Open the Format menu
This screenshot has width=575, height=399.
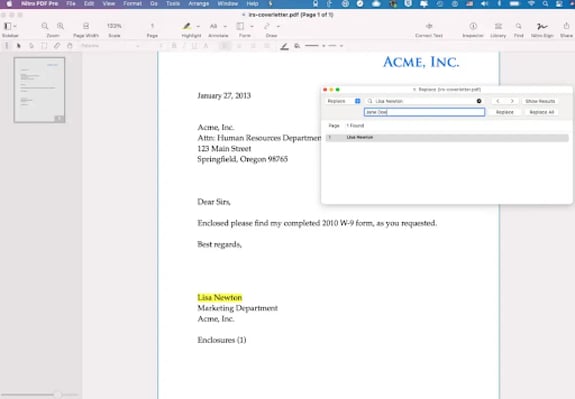tap(132, 4)
